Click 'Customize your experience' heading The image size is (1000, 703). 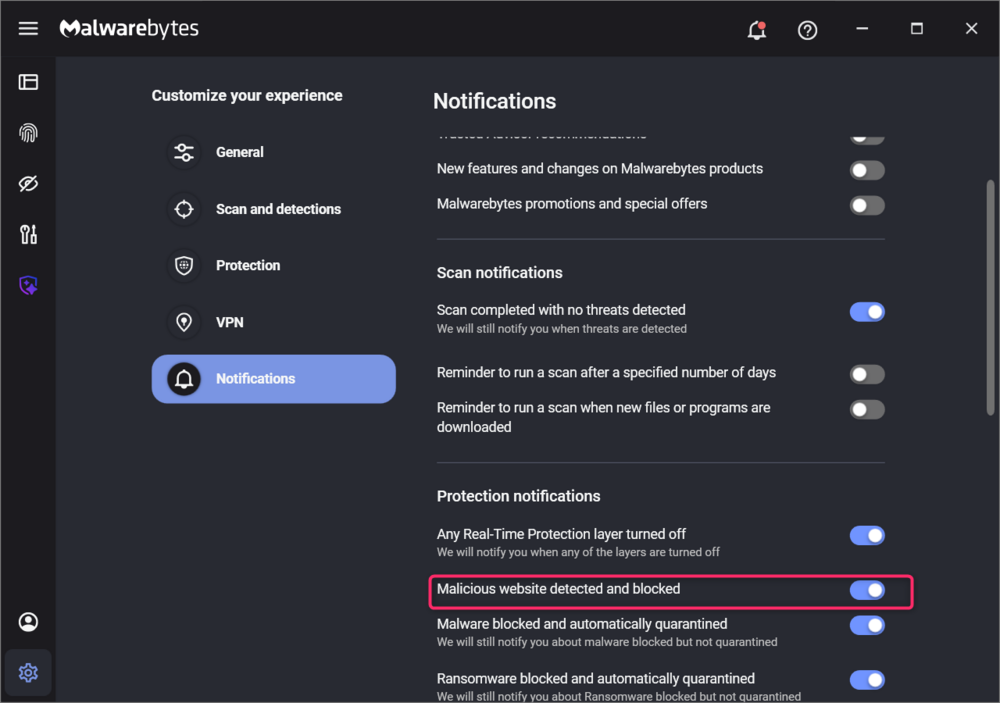click(x=247, y=96)
